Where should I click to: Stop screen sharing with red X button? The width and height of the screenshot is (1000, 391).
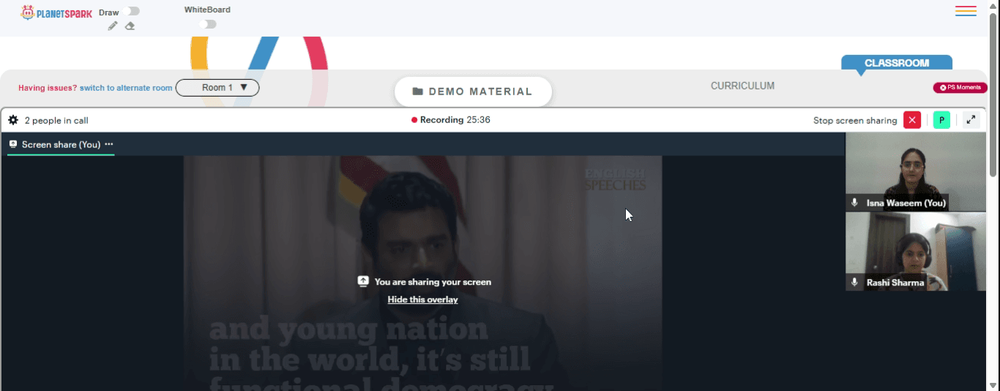coord(912,120)
